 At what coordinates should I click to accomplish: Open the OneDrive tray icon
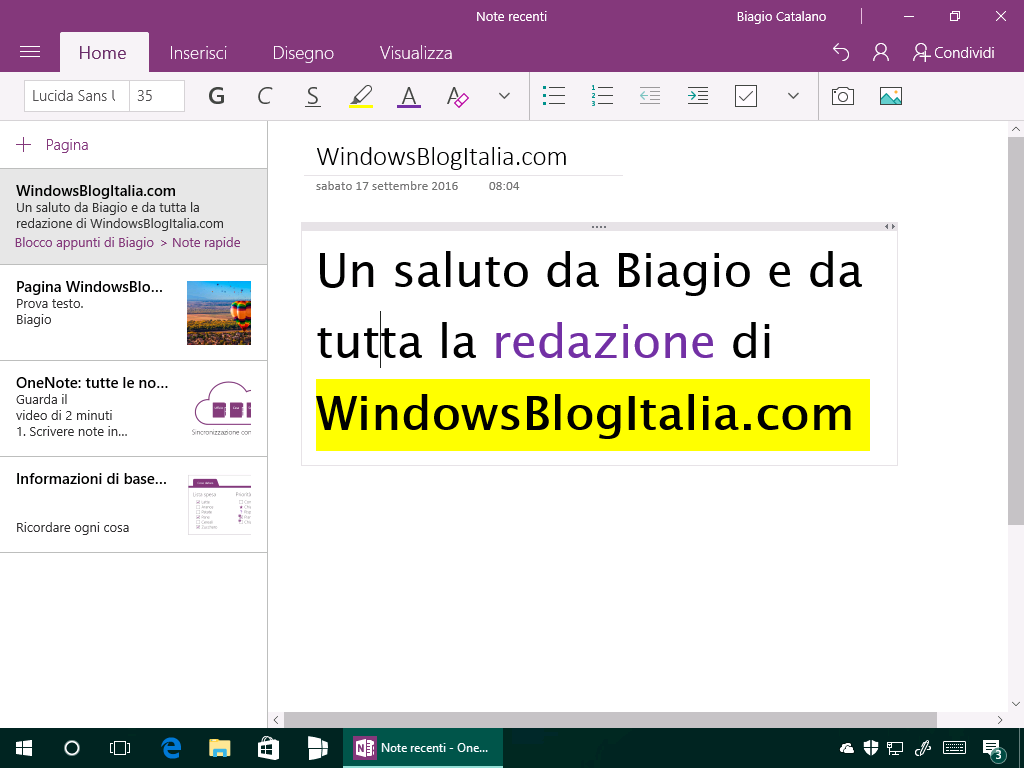click(846, 748)
